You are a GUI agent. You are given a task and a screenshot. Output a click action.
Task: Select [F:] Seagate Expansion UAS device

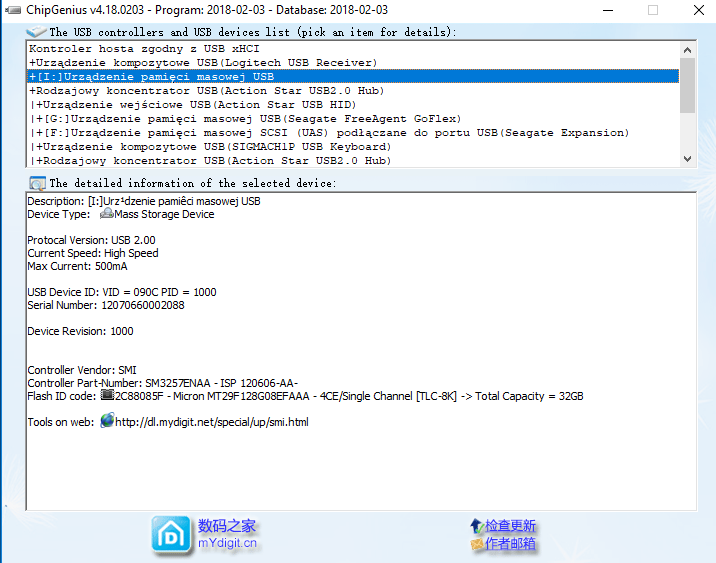click(353, 132)
